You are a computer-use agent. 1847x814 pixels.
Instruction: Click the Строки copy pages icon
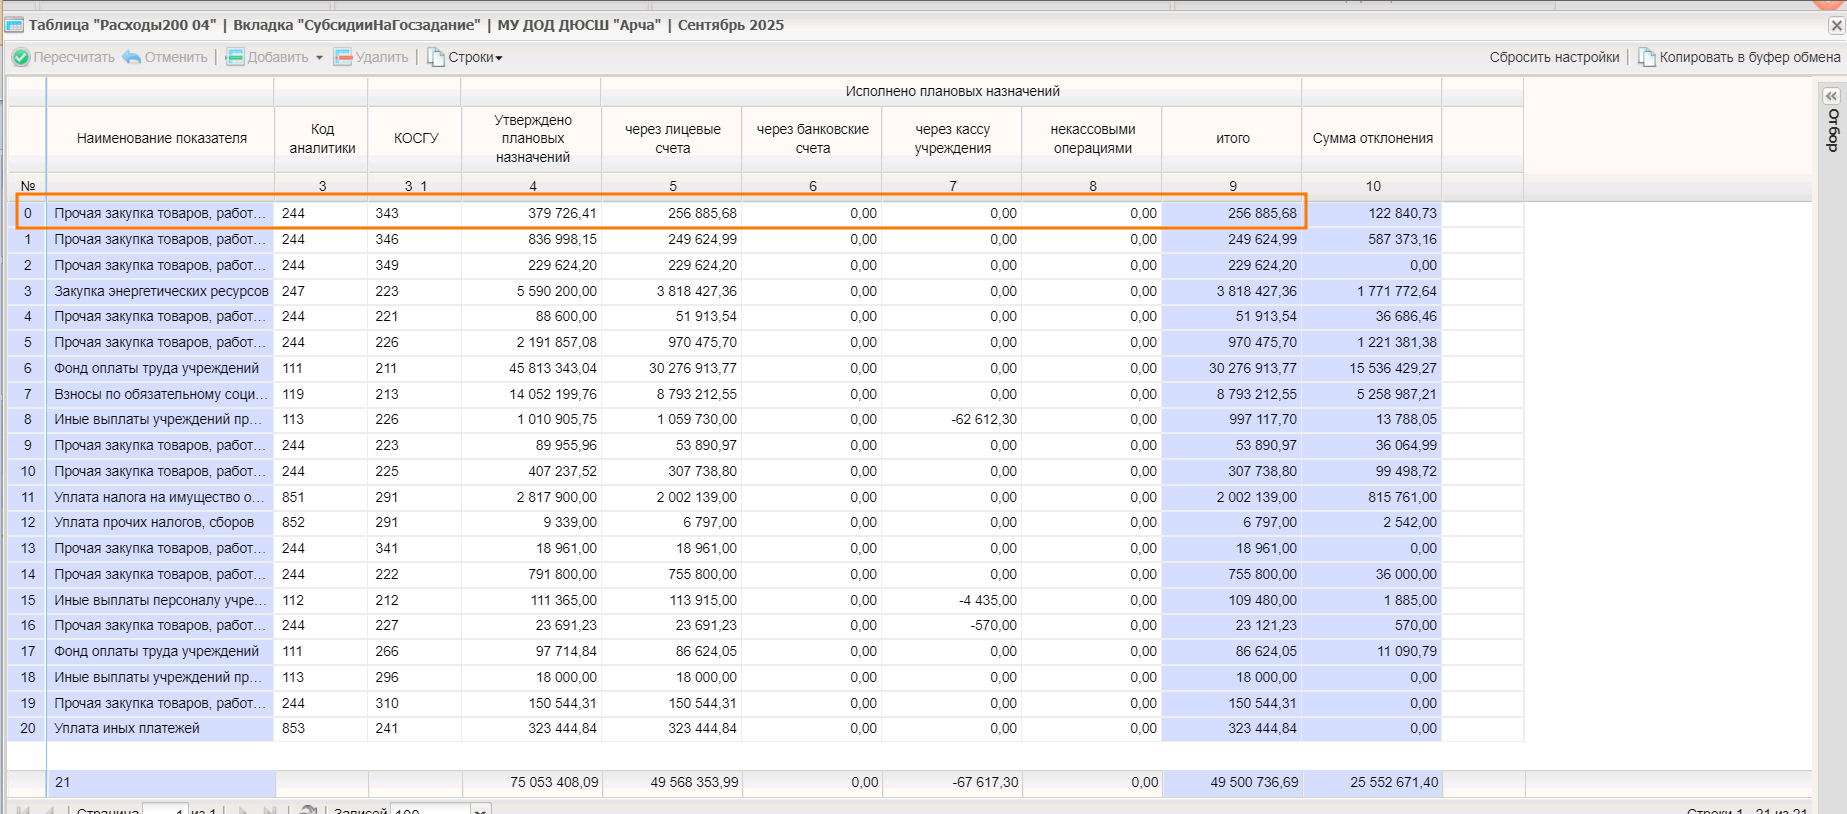pos(436,57)
